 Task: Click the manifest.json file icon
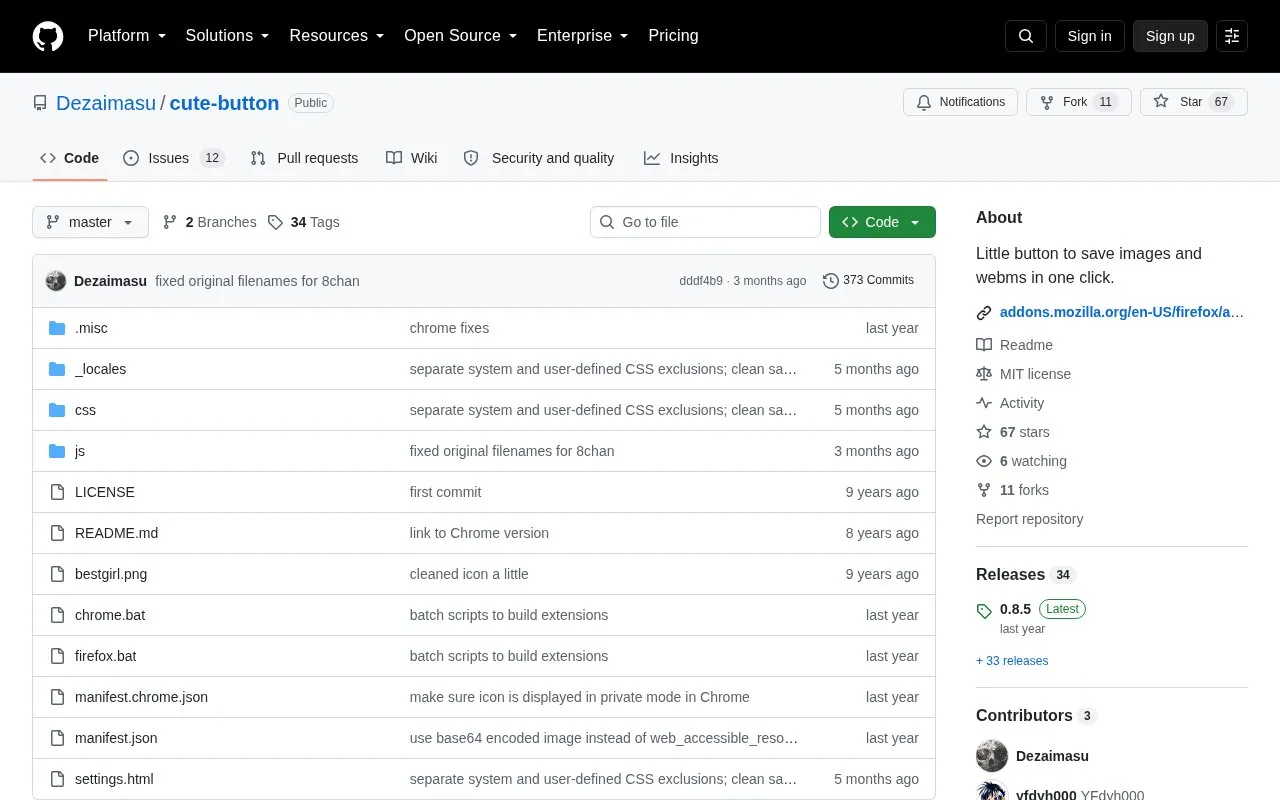pyautogui.click(x=57, y=738)
